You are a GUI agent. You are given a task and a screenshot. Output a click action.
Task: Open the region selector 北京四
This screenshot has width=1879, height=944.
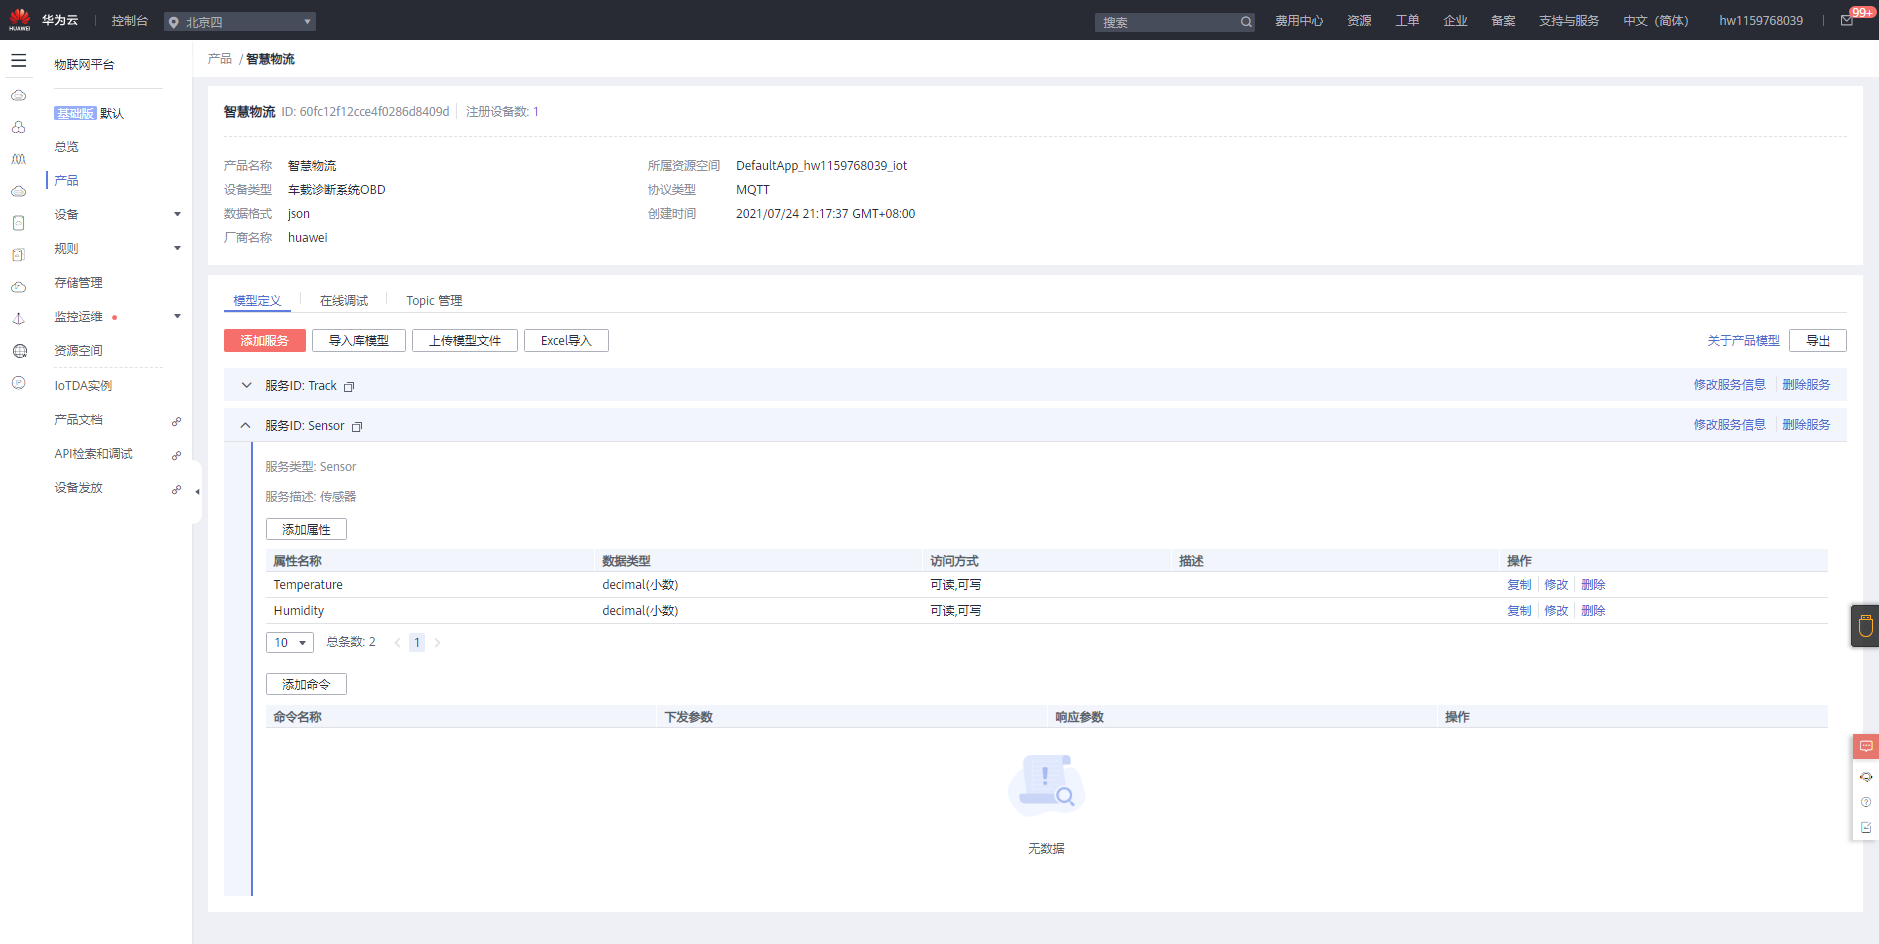[240, 21]
